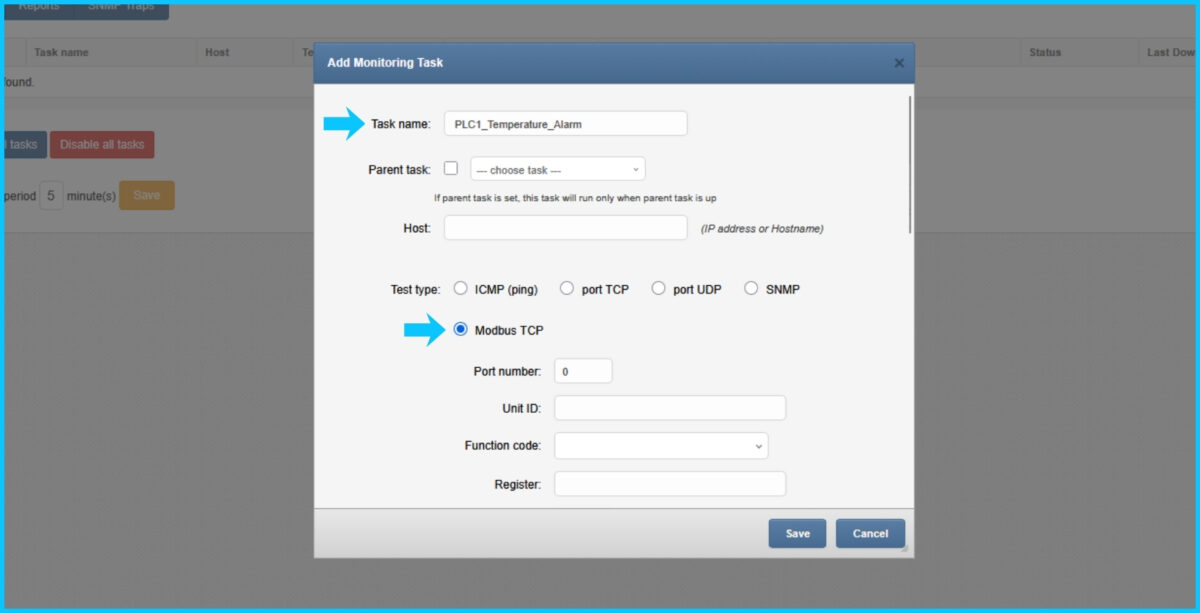The height and width of the screenshot is (613, 1200).
Task: Click the Task name input field
Action: (565, 124)
